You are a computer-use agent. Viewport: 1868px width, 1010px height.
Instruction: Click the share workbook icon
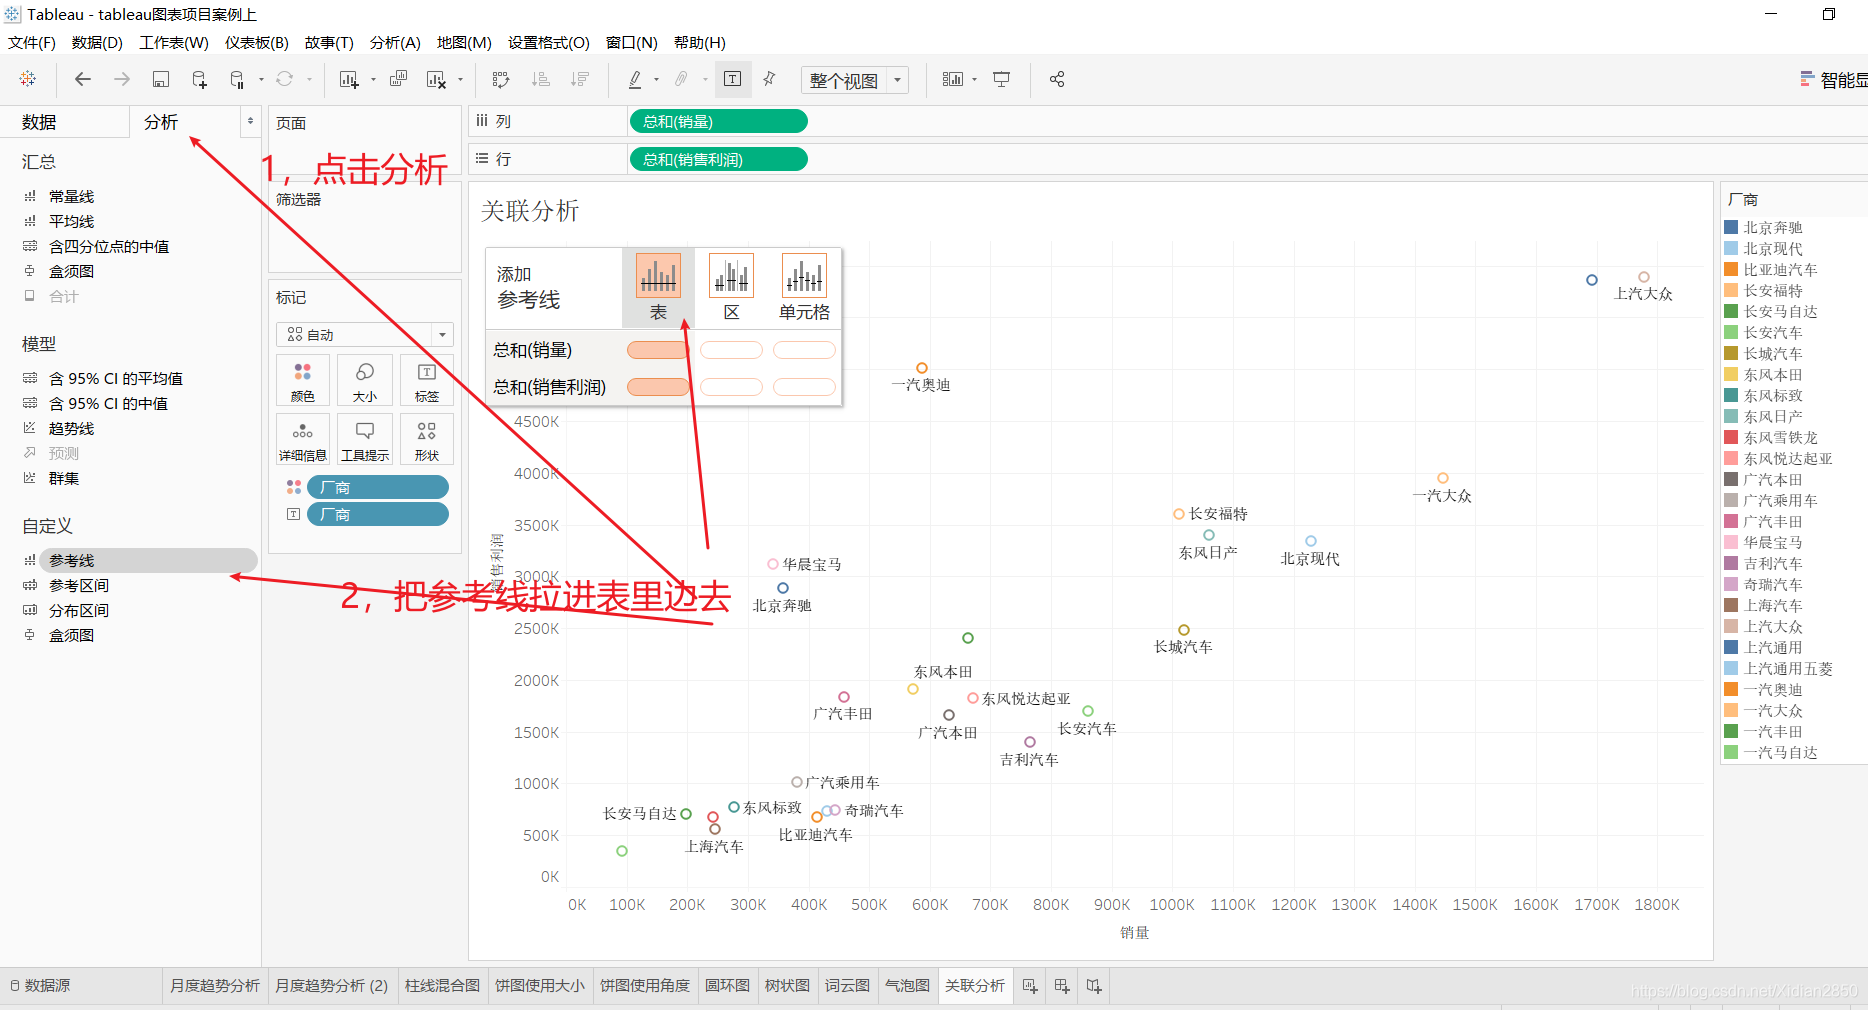[1057, 79]
